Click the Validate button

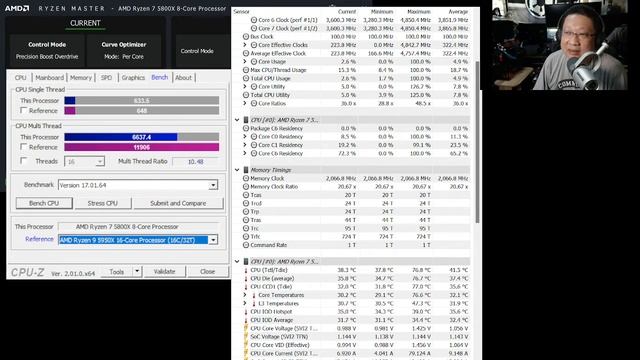pyautogui.click(x=164, y=271)
